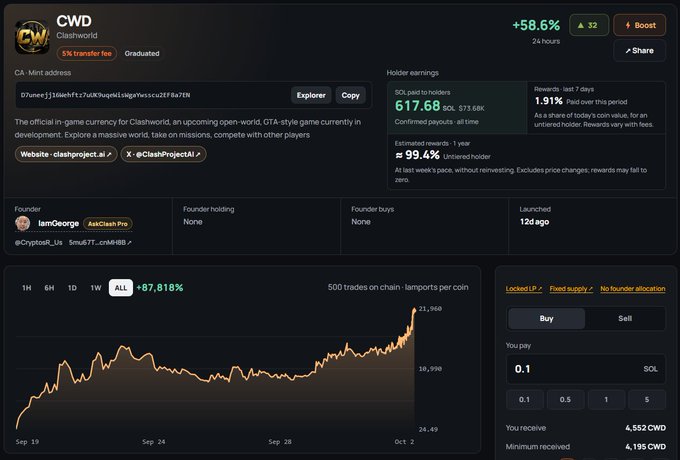Screen dimensions: 680x460
Task: Select the Buy tab
Action: point(546,319)
